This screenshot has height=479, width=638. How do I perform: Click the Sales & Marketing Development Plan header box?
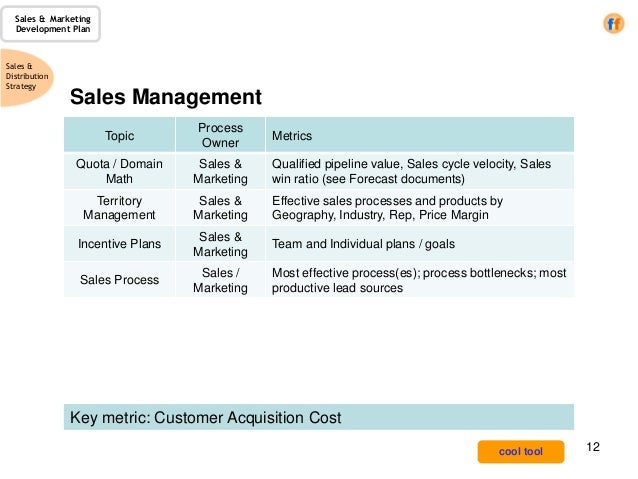point(51,22)
